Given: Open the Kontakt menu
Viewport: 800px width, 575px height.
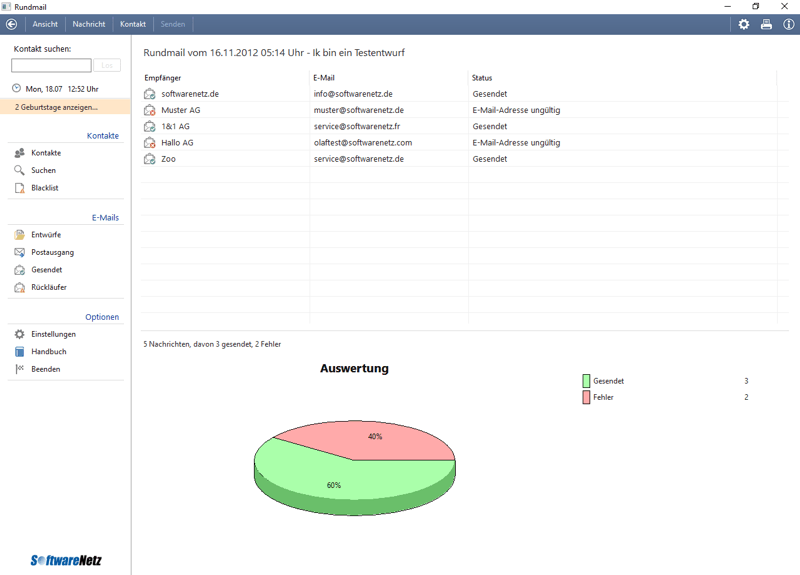Looking at the screenshot, I should pos(133,24).
